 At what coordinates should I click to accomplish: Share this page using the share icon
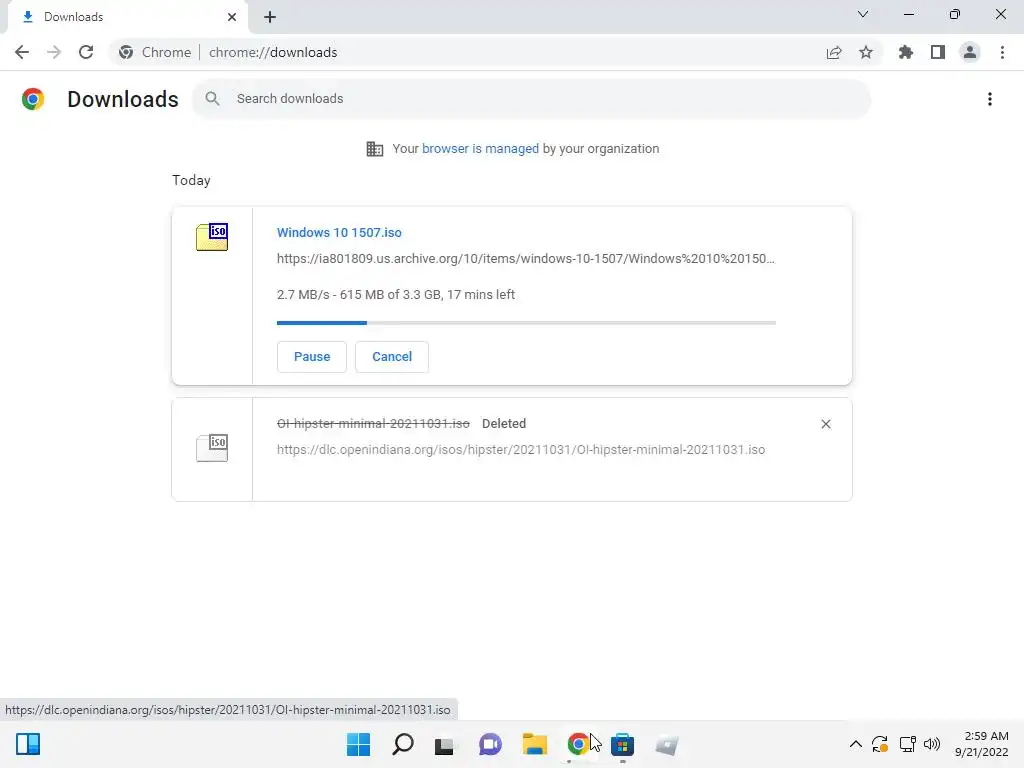tap(834, 52)
